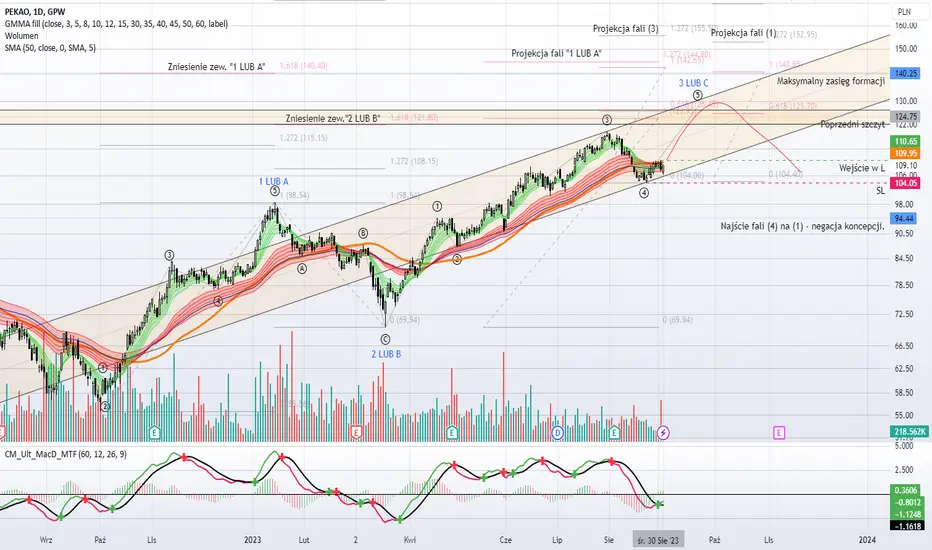932x550 pixels.
Task: Click the CM_Ult_MacD_MTF indicator title
Action: coord(65,454)
